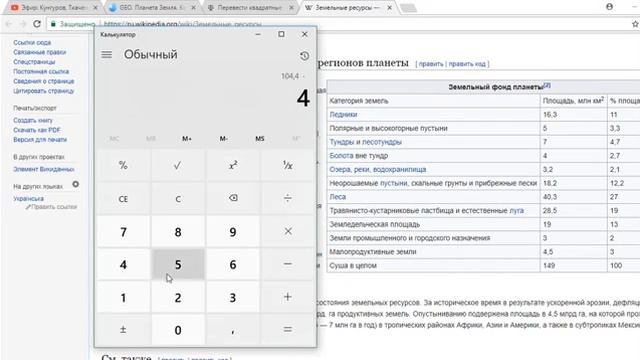Image resolution: width=640 pixels, height=360 pixels.
Task: Click the equals key
Action: (x=287, y=329)
